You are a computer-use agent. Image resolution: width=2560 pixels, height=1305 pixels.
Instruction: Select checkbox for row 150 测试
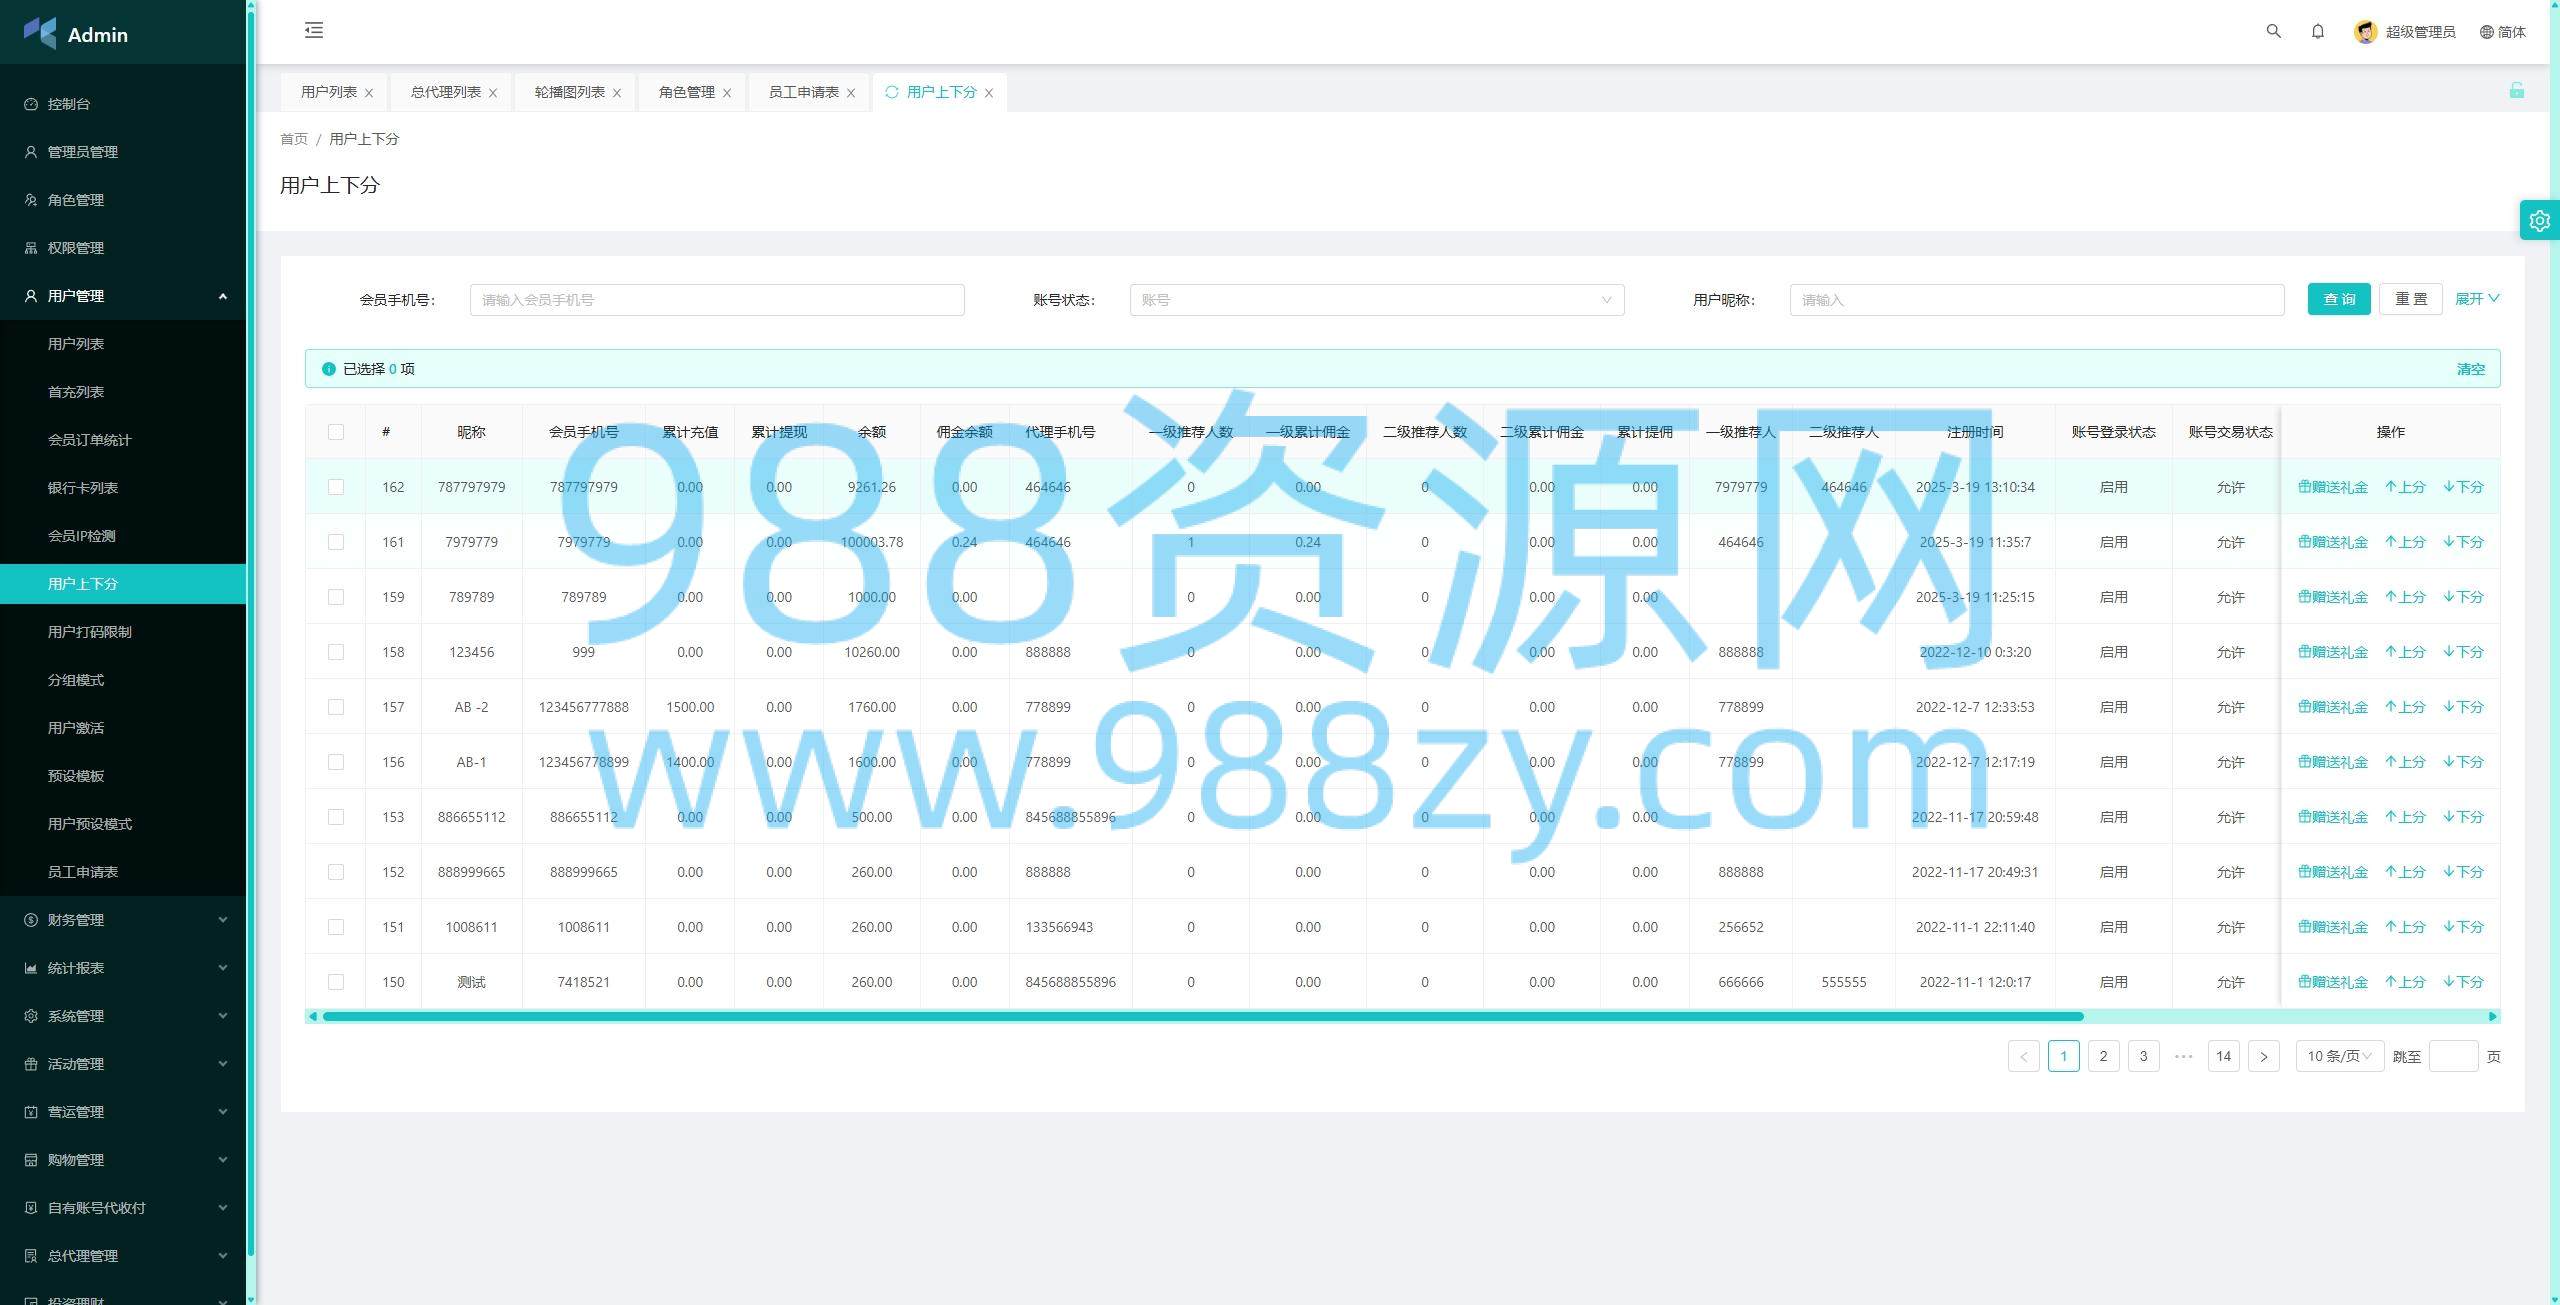tap(336, 982)
